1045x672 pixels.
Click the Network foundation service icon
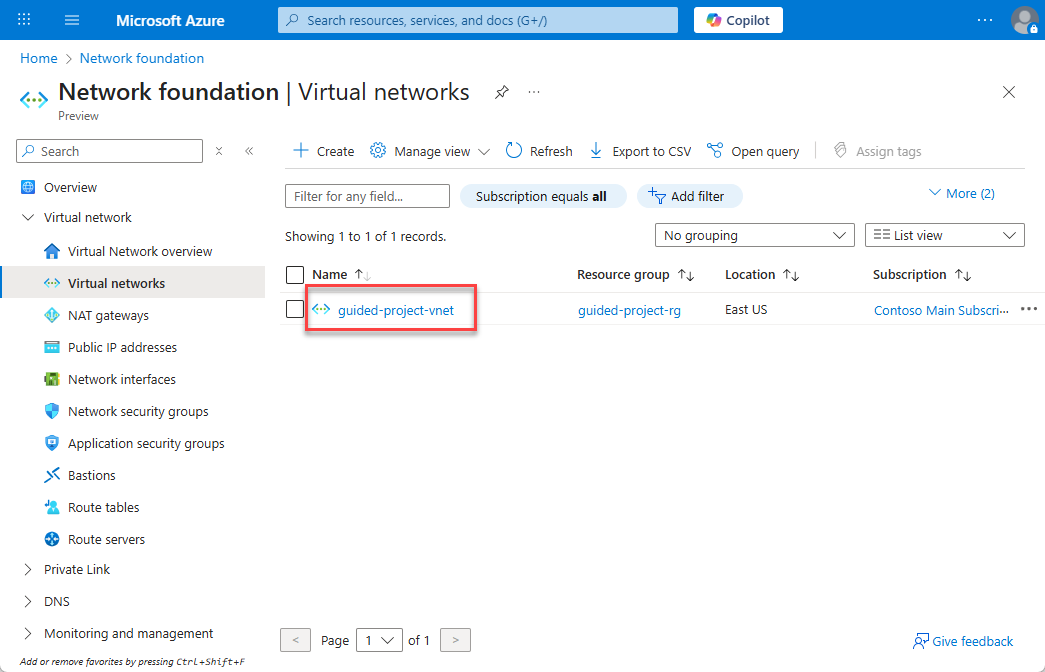(x=34, y=100)
